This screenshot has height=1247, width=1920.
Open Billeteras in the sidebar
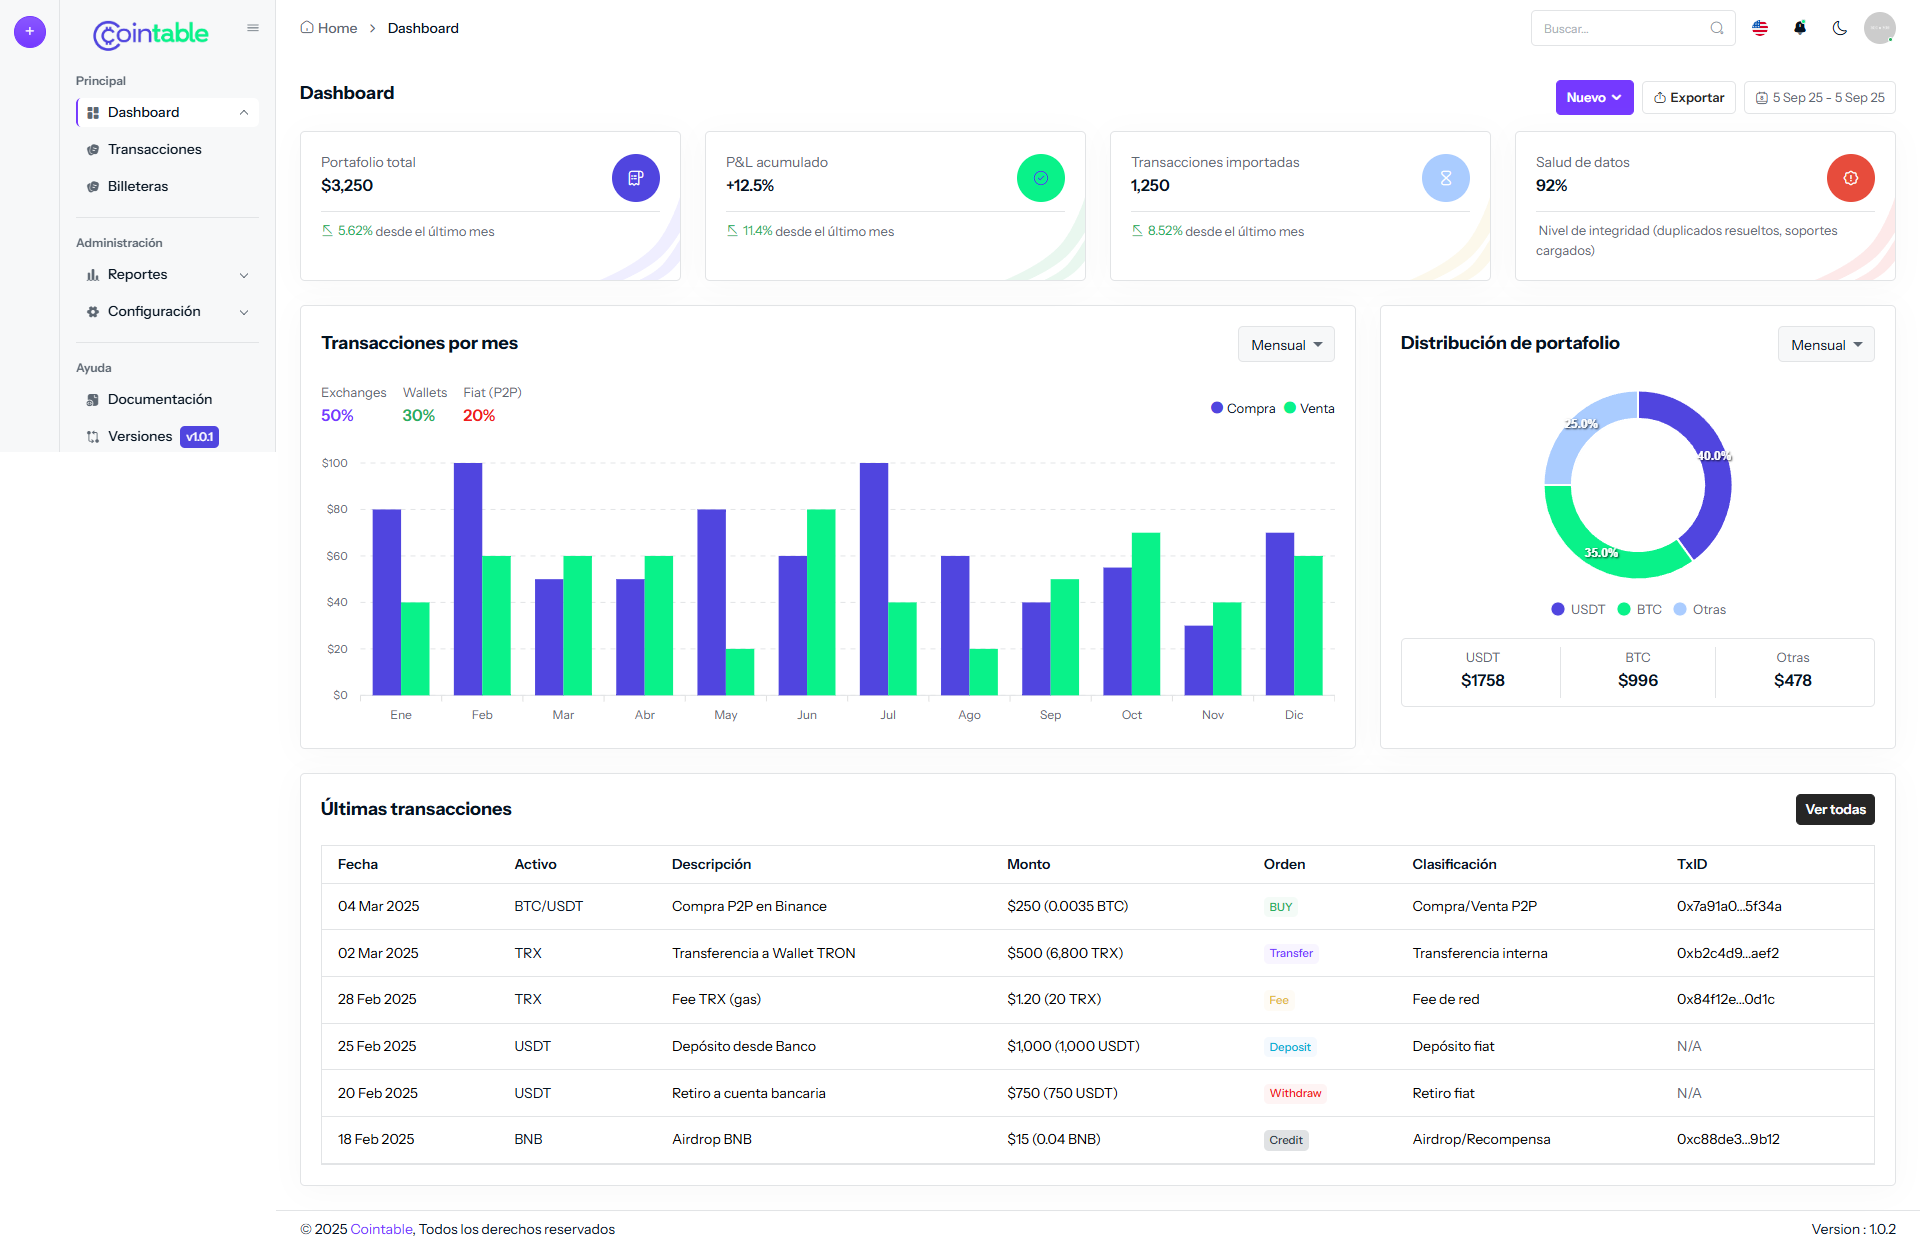[138, 187]
